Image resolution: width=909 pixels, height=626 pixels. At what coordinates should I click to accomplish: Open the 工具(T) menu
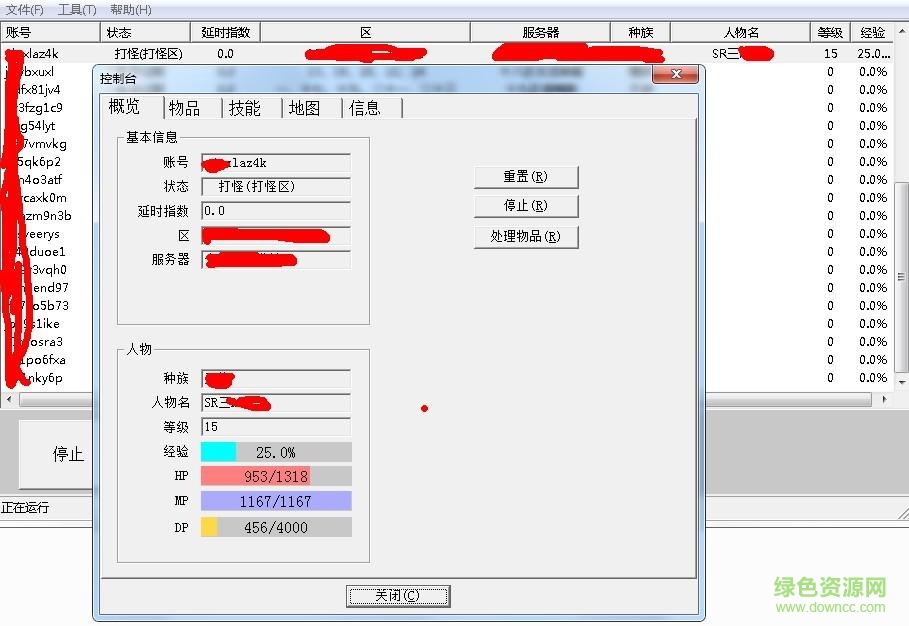click(76, 8)
